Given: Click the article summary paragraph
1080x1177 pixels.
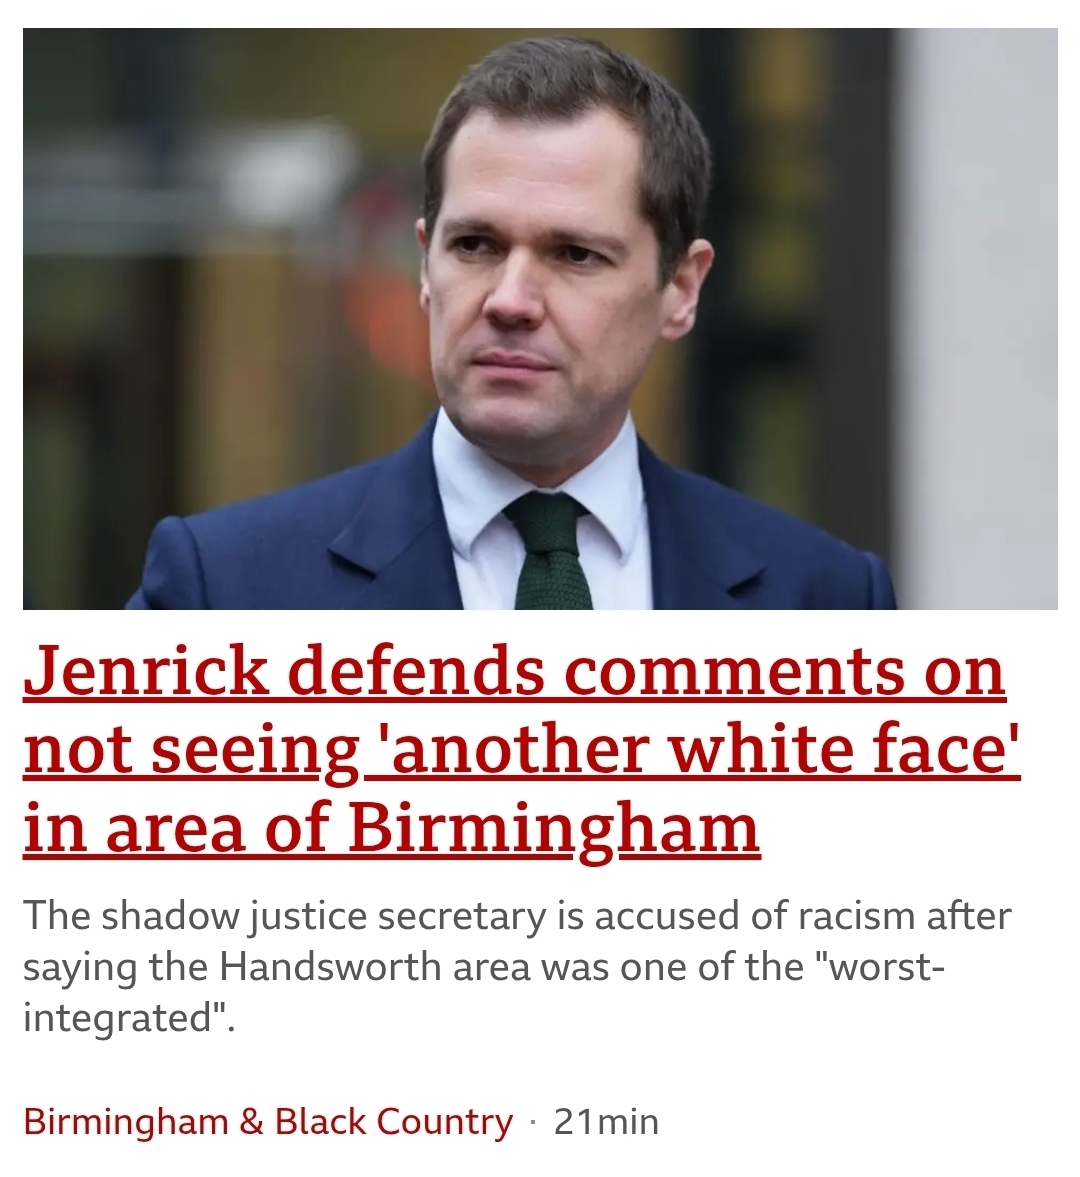Looking at the screenshot, I should click(x=518, y=967).
